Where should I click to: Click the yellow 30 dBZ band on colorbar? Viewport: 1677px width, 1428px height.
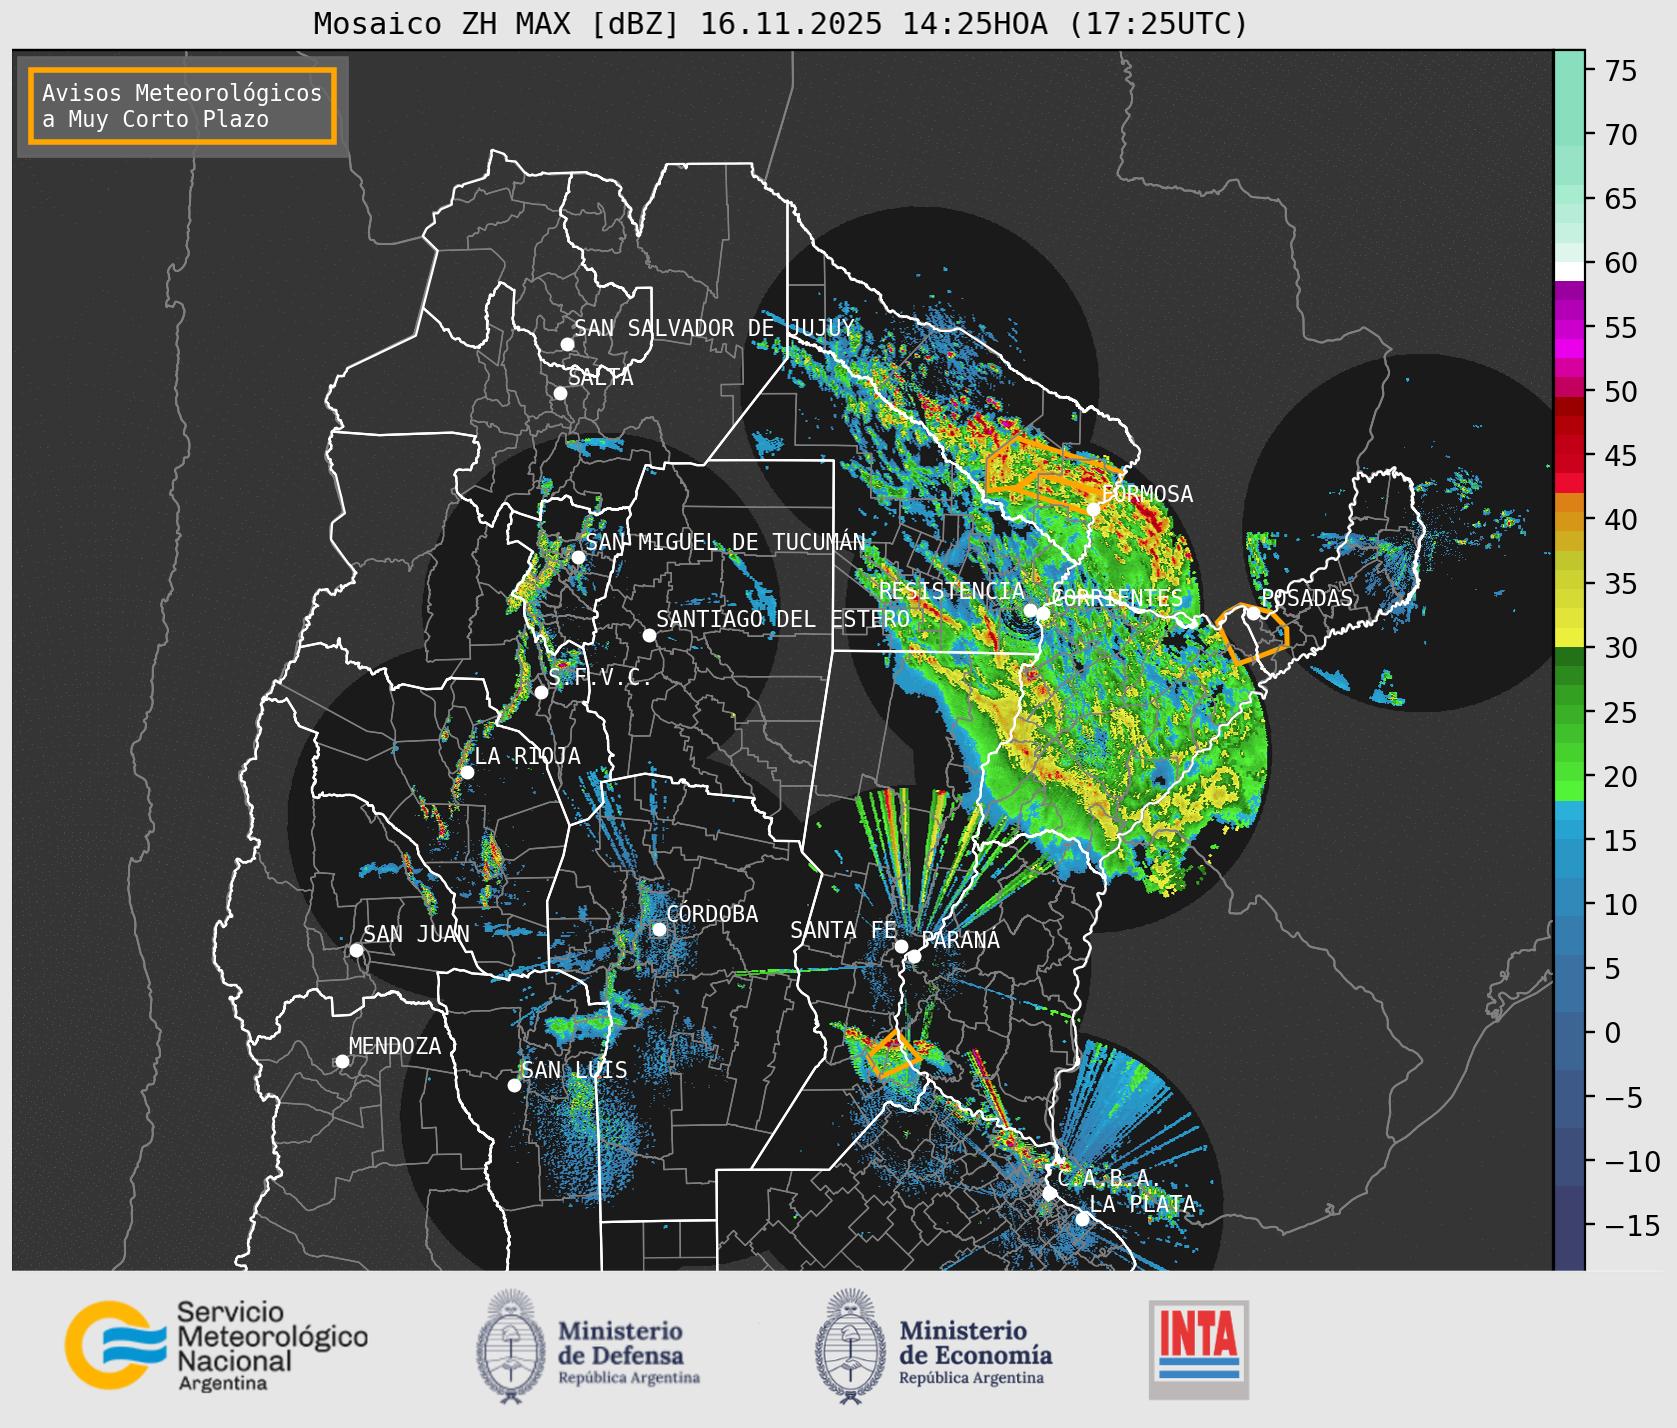click(1569, 637)
